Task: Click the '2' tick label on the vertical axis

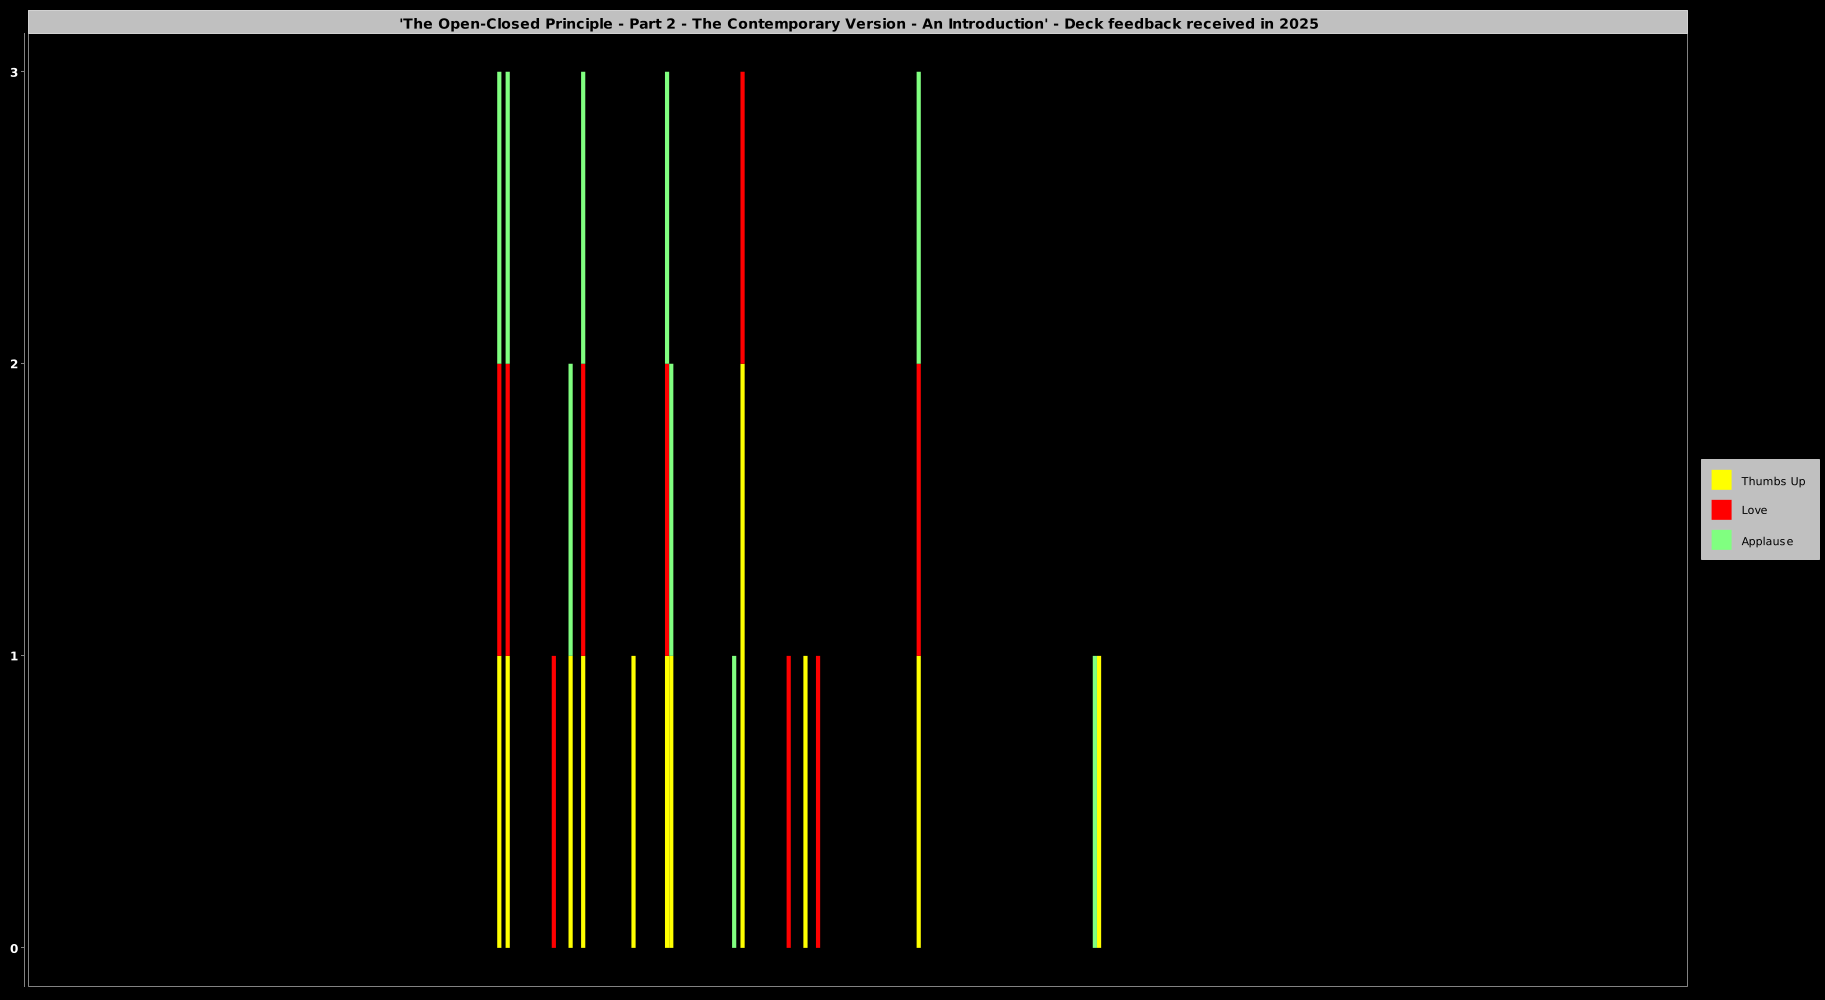Action: pyautogui.click(x=14, y=364)
